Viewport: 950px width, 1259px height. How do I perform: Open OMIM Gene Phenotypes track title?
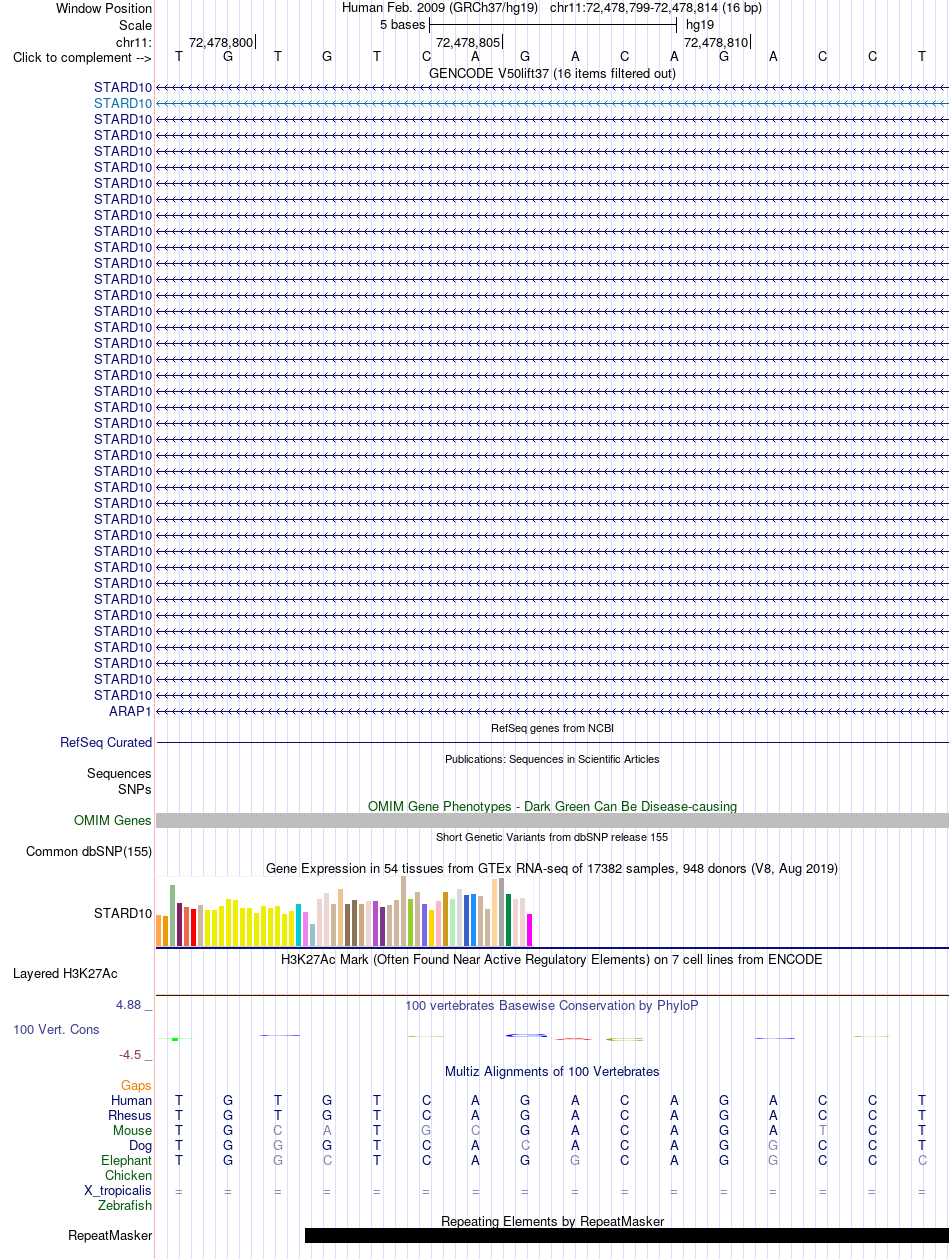click(x=552, y=805)
